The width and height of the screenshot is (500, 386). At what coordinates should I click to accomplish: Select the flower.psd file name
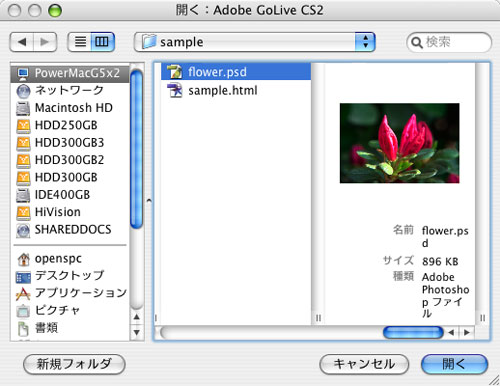pos(217,72)
